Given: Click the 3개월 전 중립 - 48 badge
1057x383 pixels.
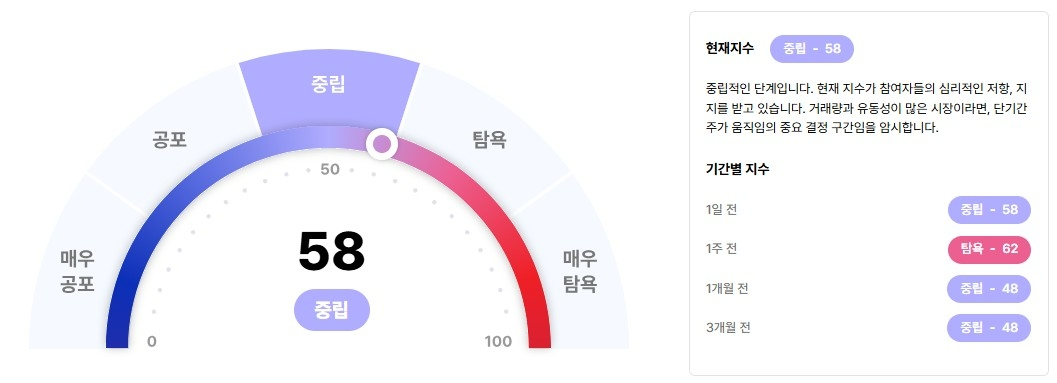Looking at the screenshot, I should pyautogui.click(x=989, y=328).
